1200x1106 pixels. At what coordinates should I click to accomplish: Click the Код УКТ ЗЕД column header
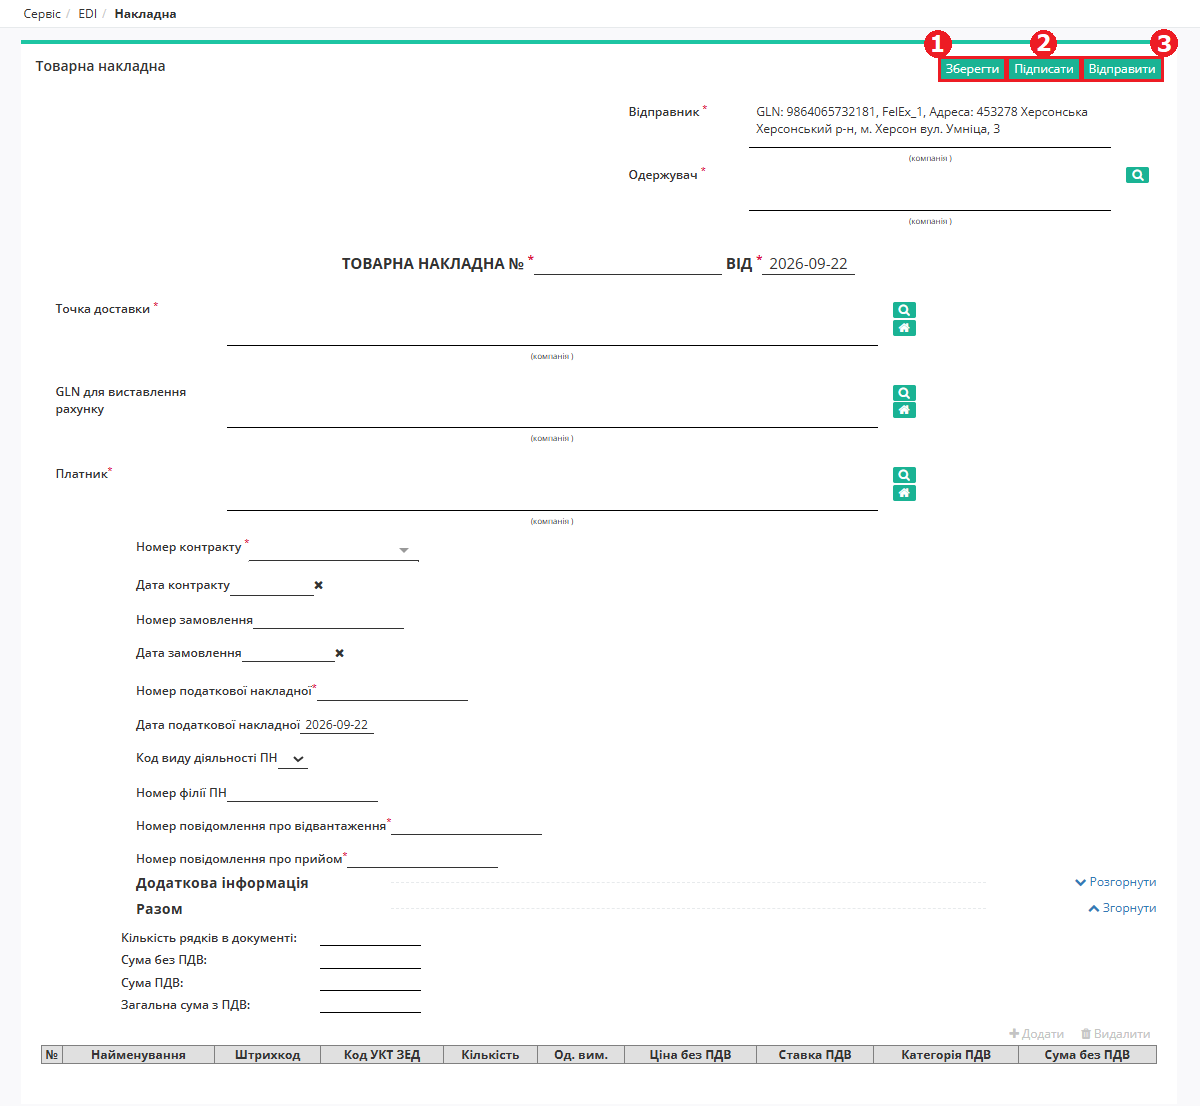(382, 1055)
